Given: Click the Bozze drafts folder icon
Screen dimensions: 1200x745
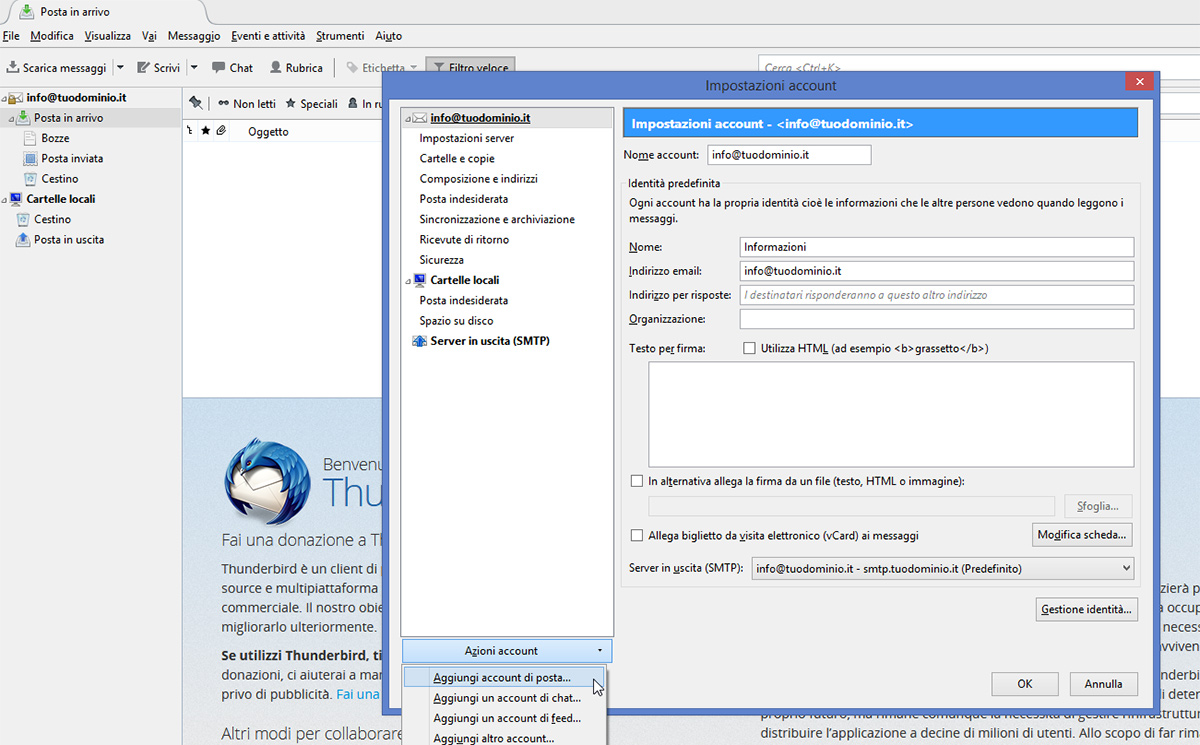Looking at the screenshot, I should (x=30, y=138).
